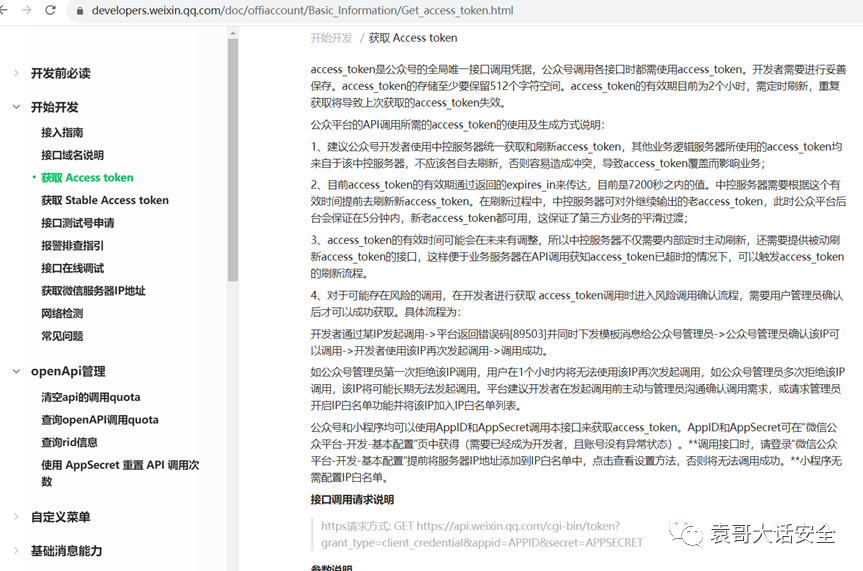Open 查询rid信息 page
Viewport: 863px width, 571px height.
[x=69, y=442]
